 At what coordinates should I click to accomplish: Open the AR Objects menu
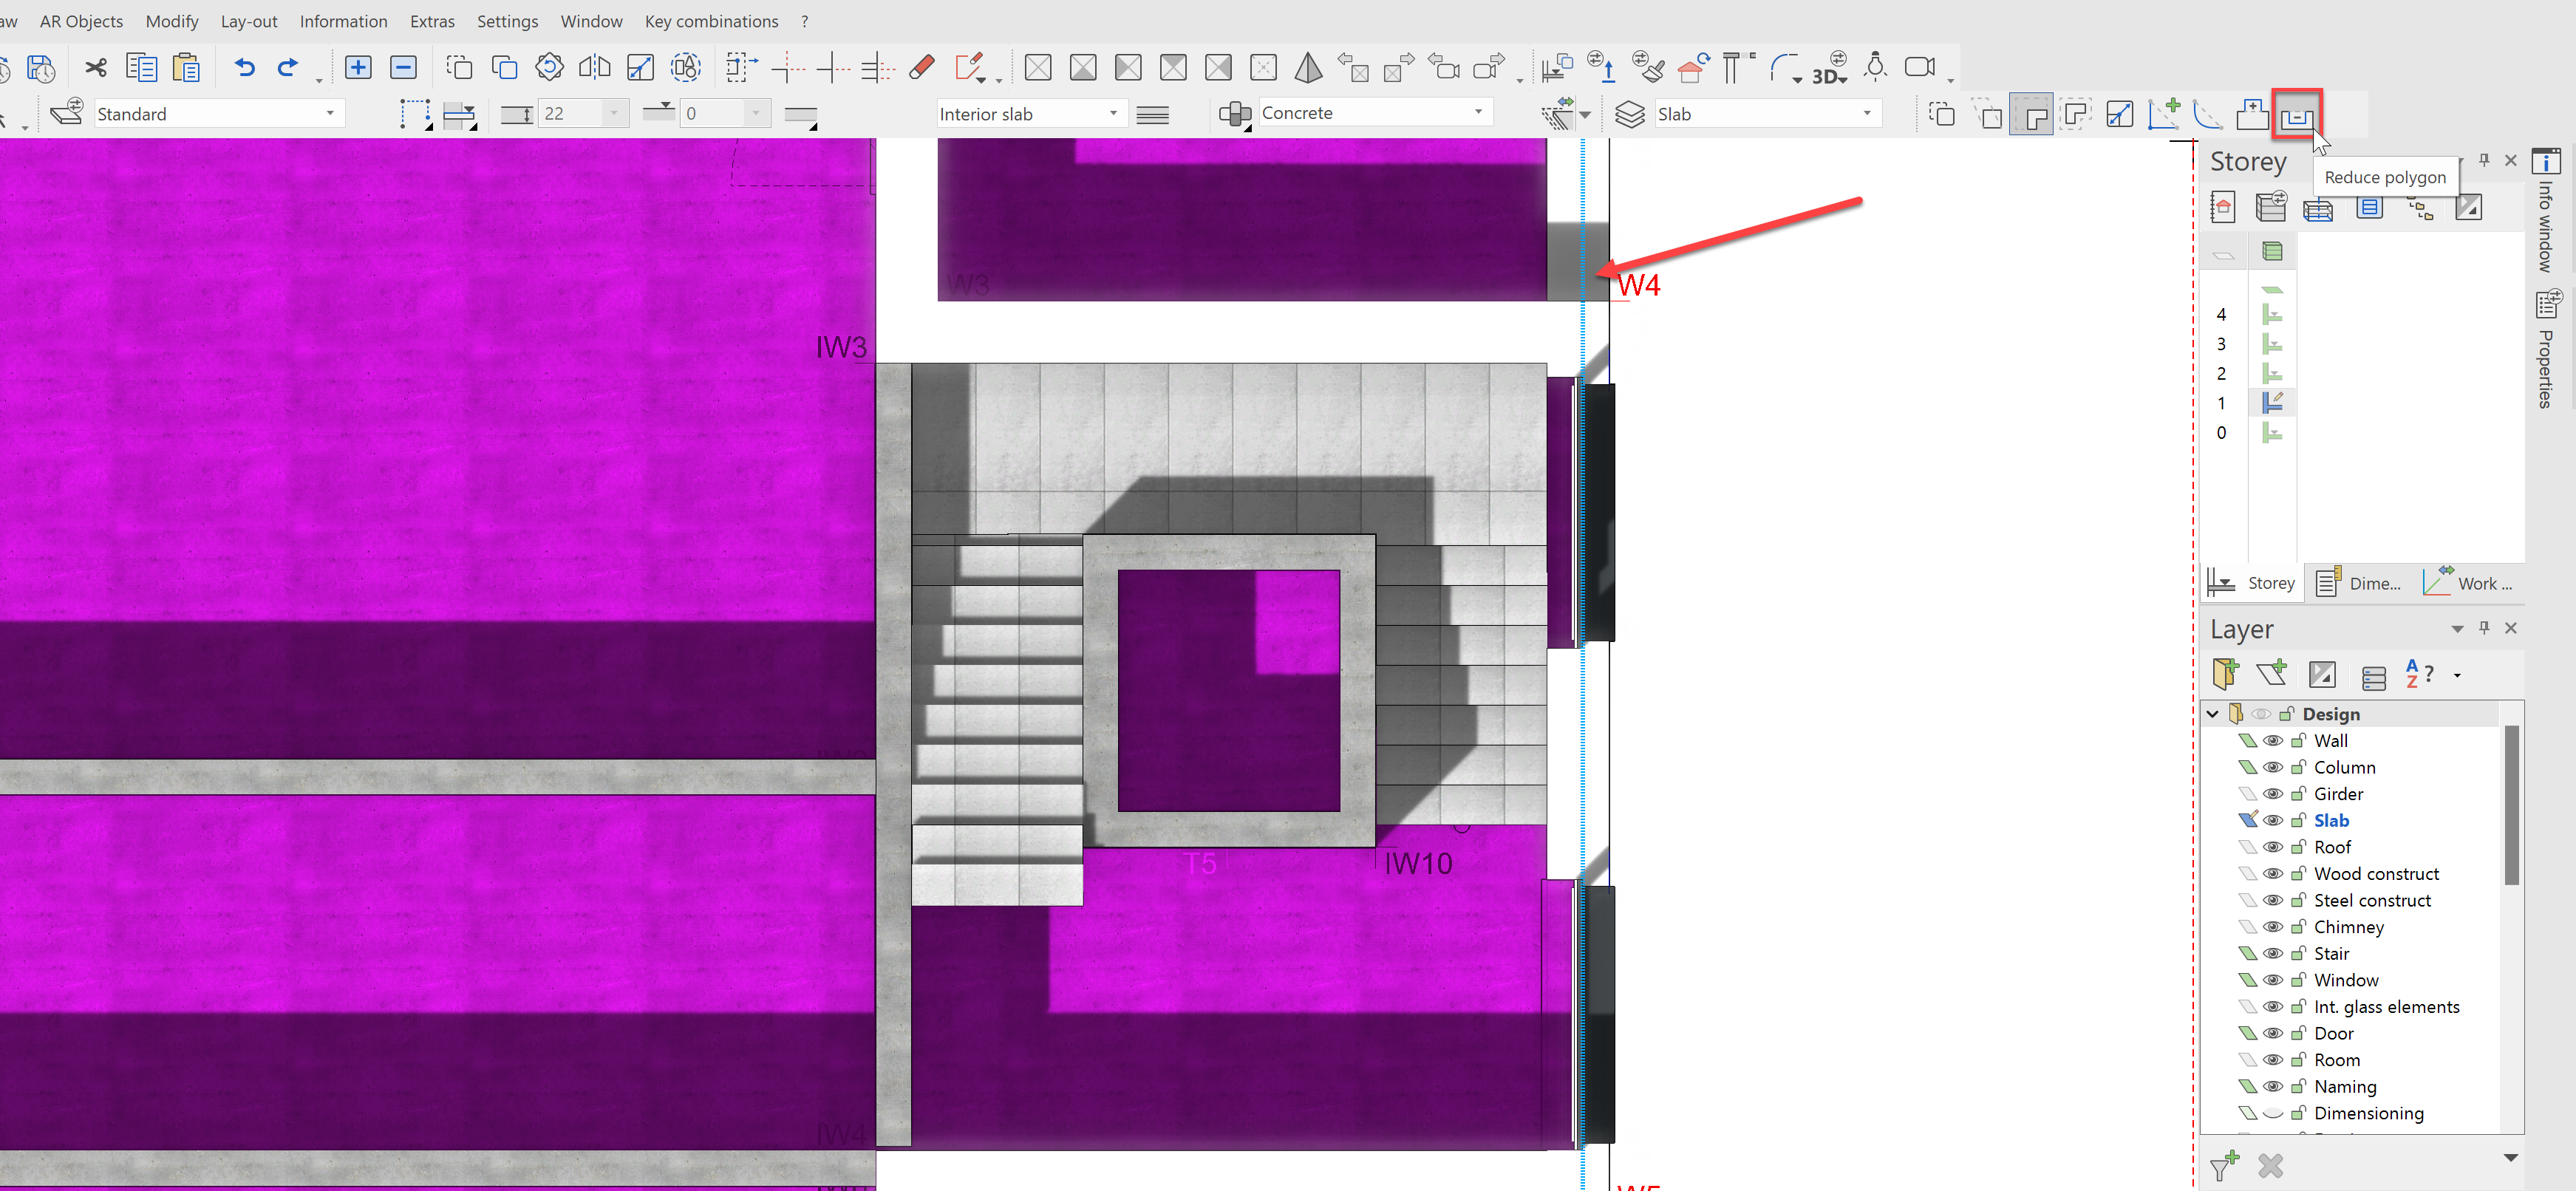[81, 21]
